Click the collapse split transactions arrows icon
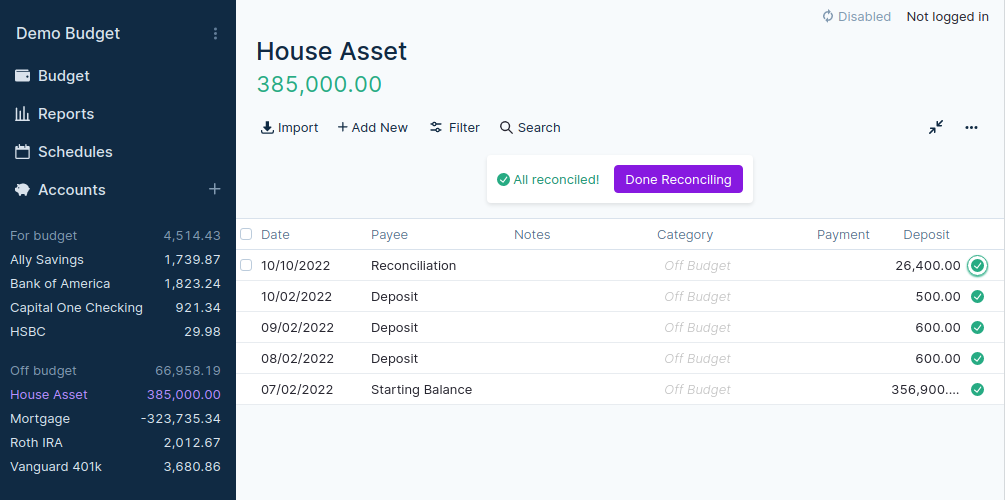The height and width of the screenshot is (500, 1005). point(936,127)
